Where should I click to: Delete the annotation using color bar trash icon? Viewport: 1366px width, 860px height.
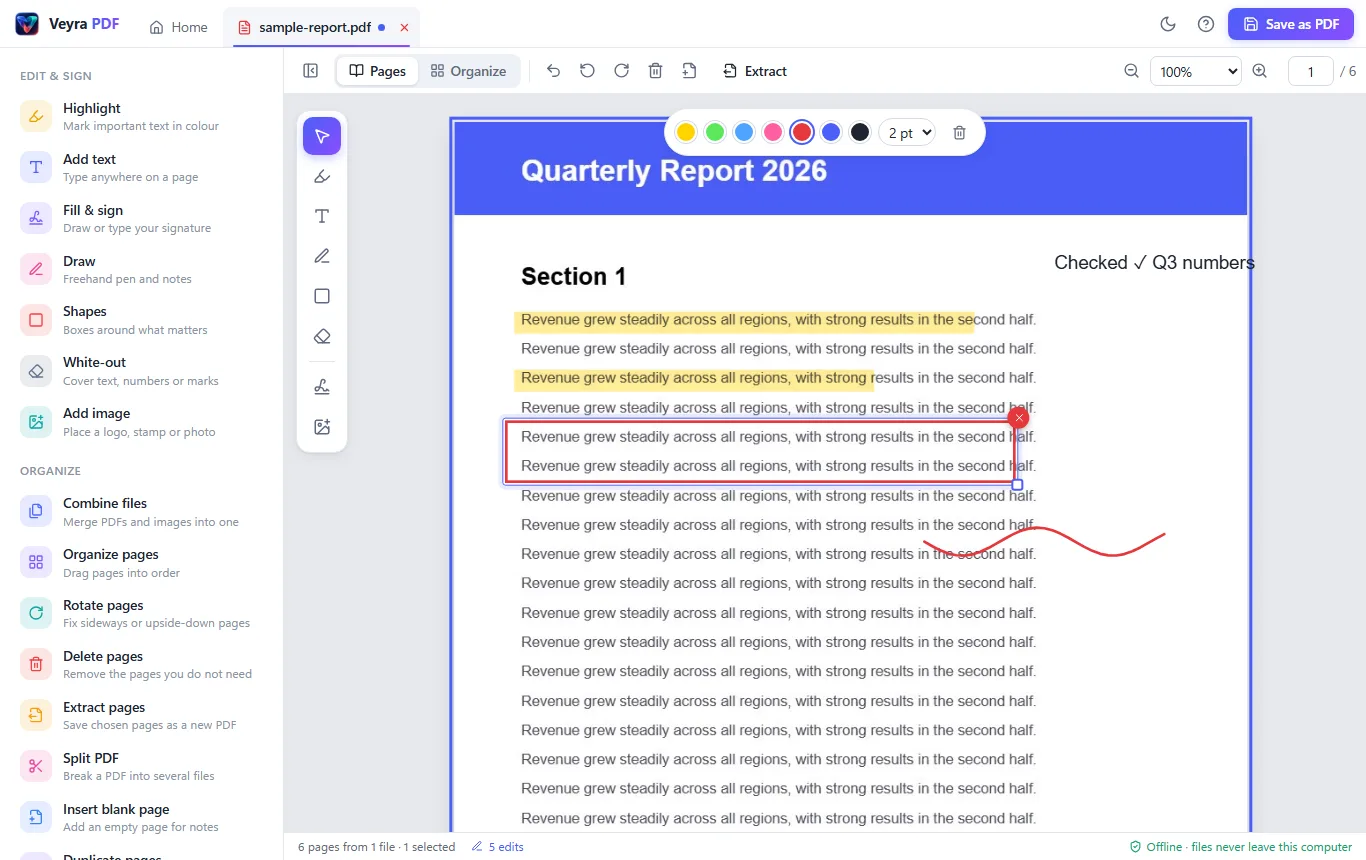(959, 132)
